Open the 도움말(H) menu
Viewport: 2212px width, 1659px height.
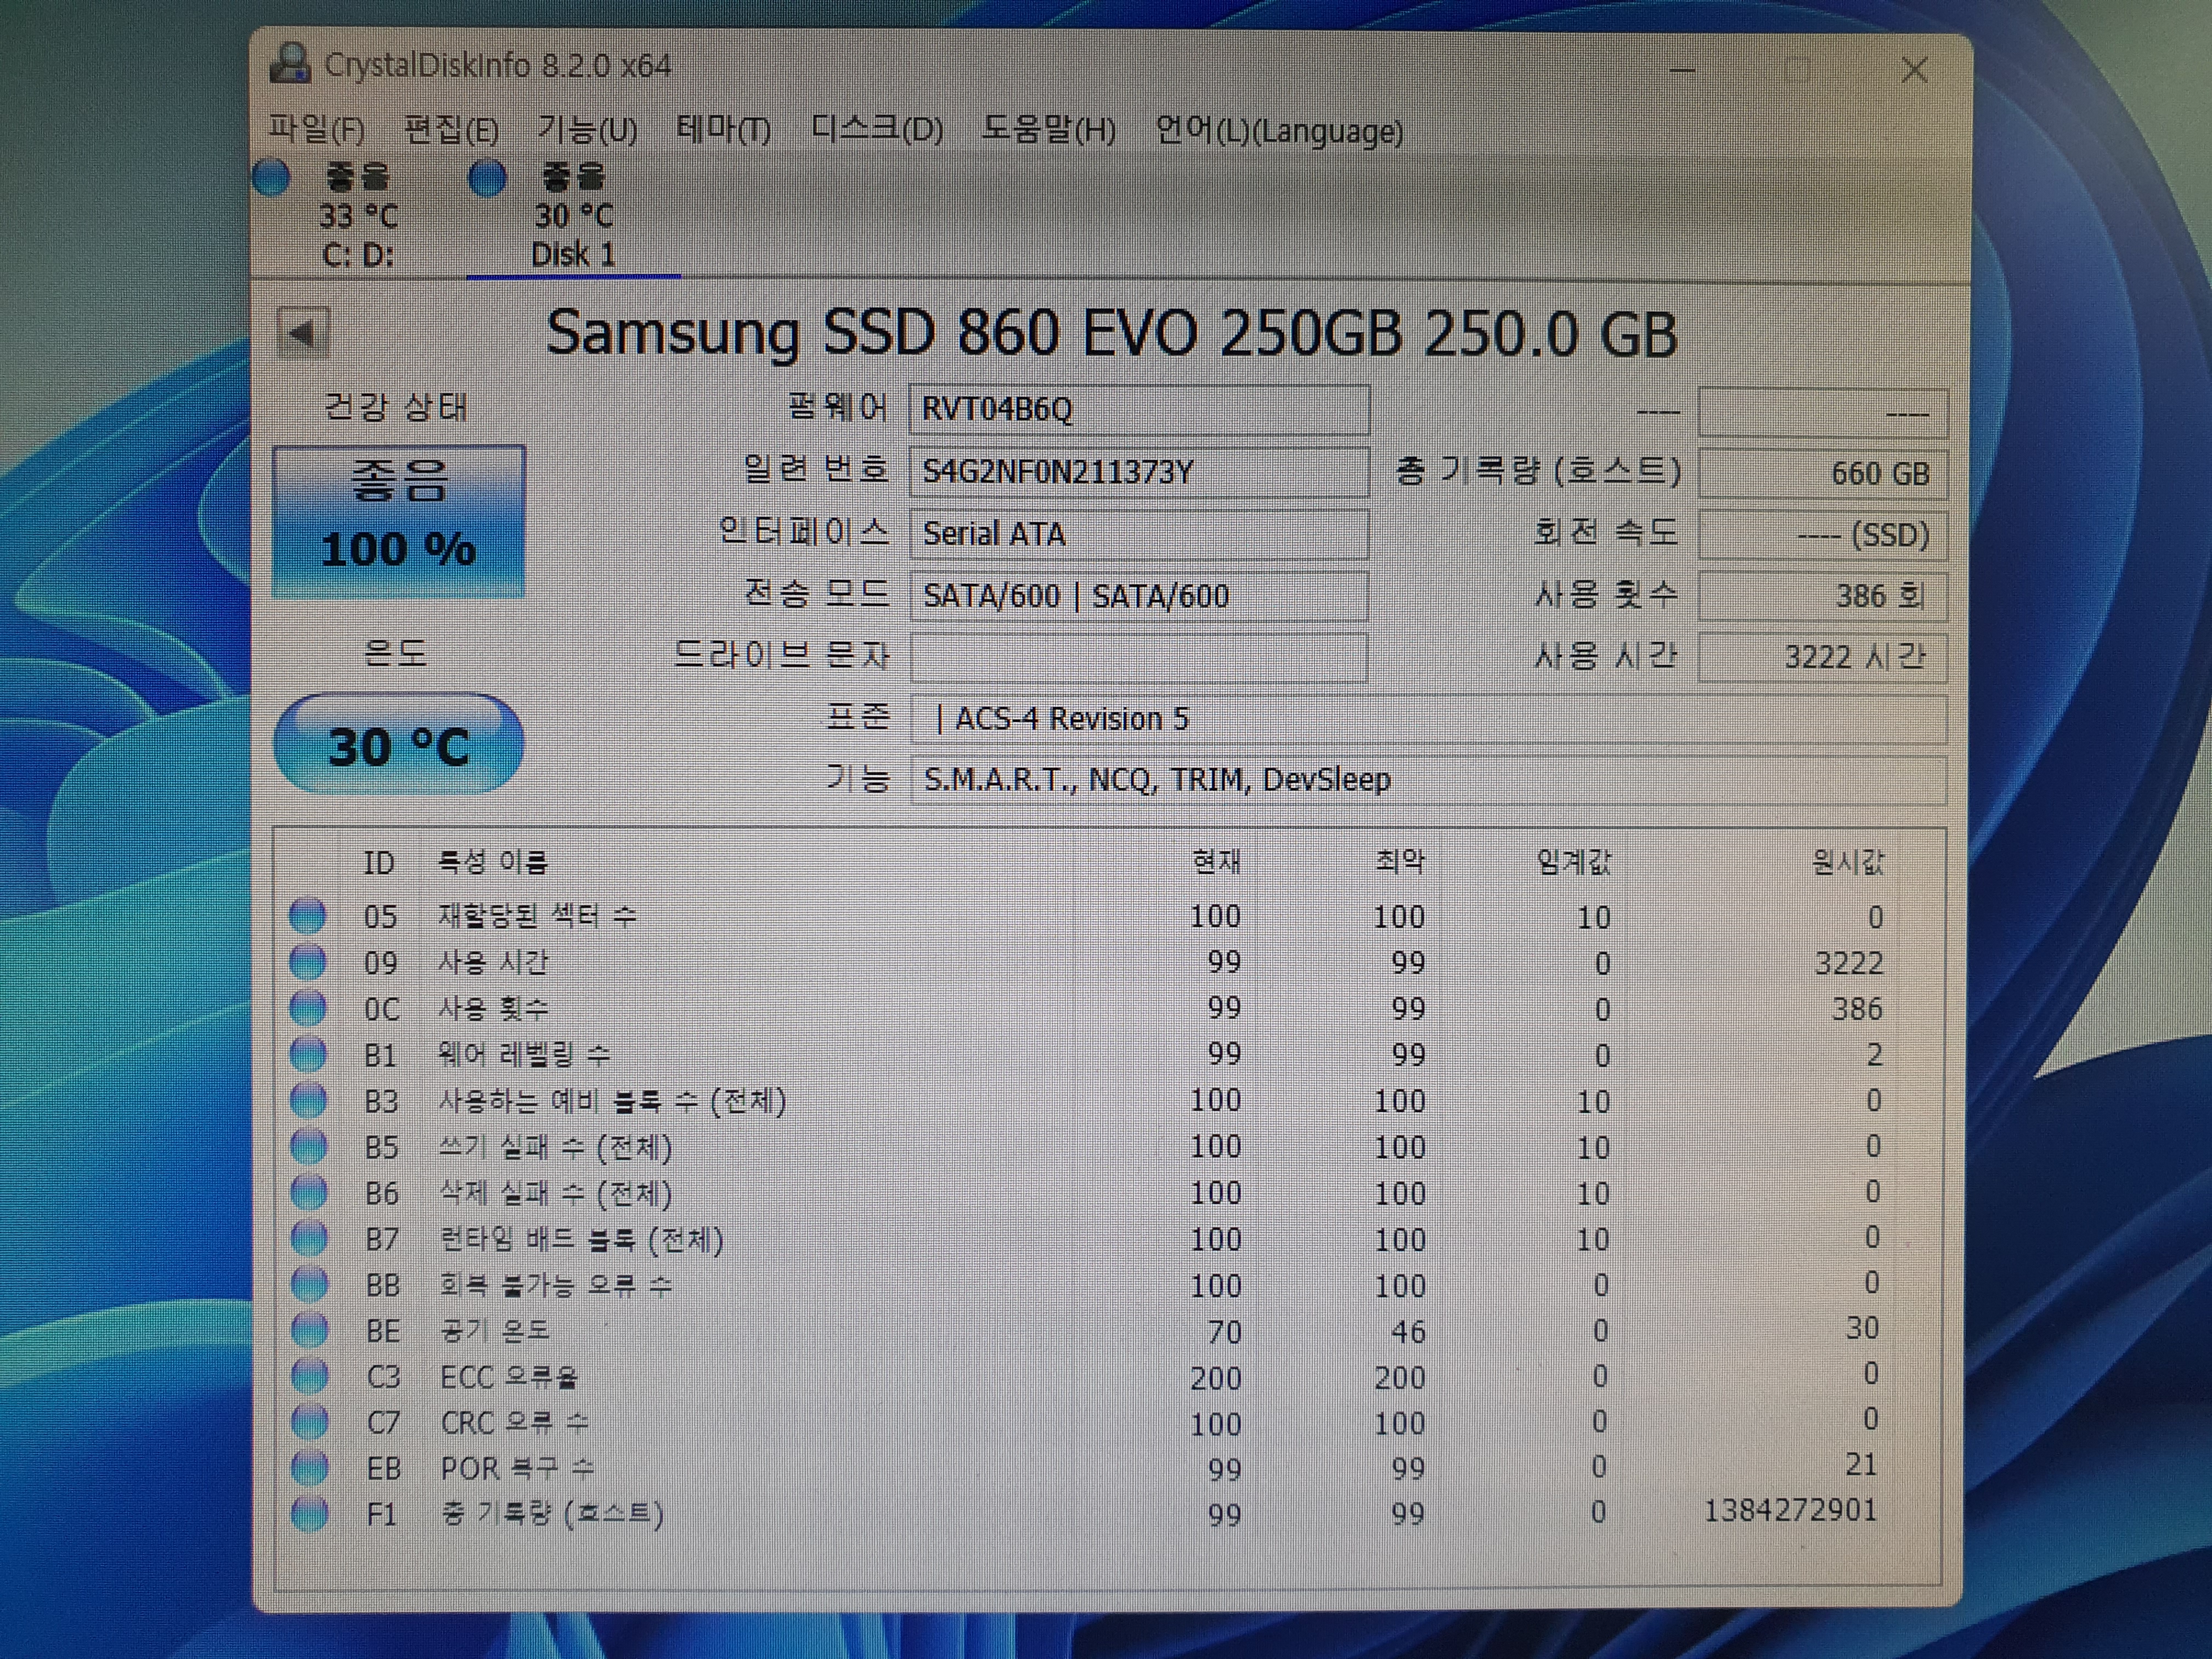[1048, 130]
